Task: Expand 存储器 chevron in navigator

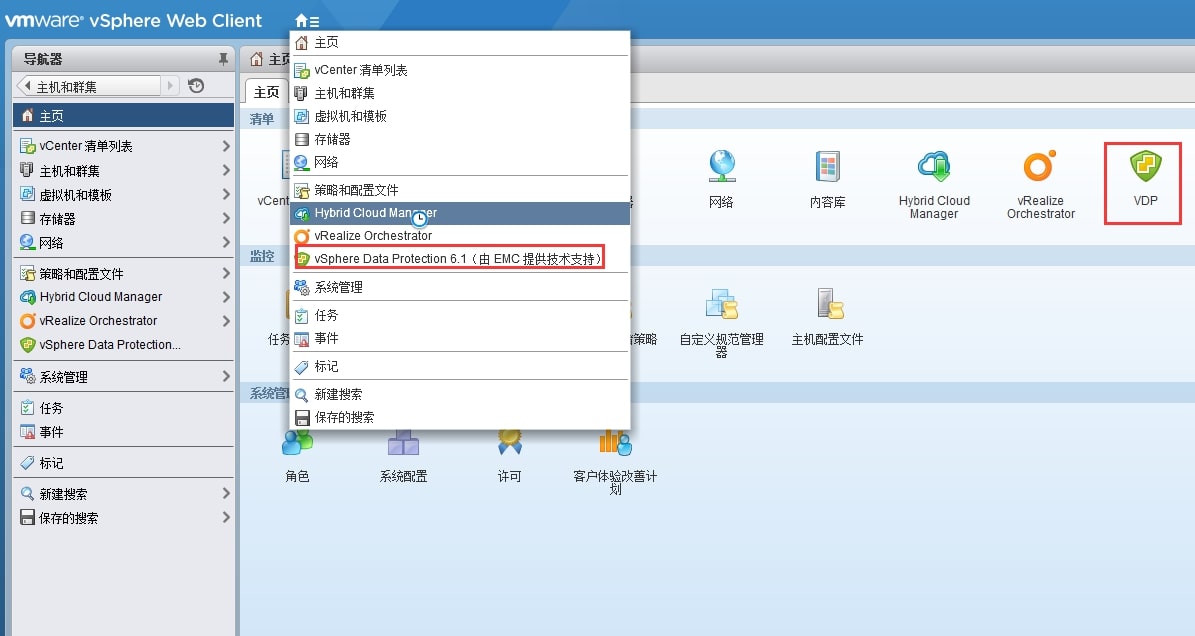Action: [226, 219]
